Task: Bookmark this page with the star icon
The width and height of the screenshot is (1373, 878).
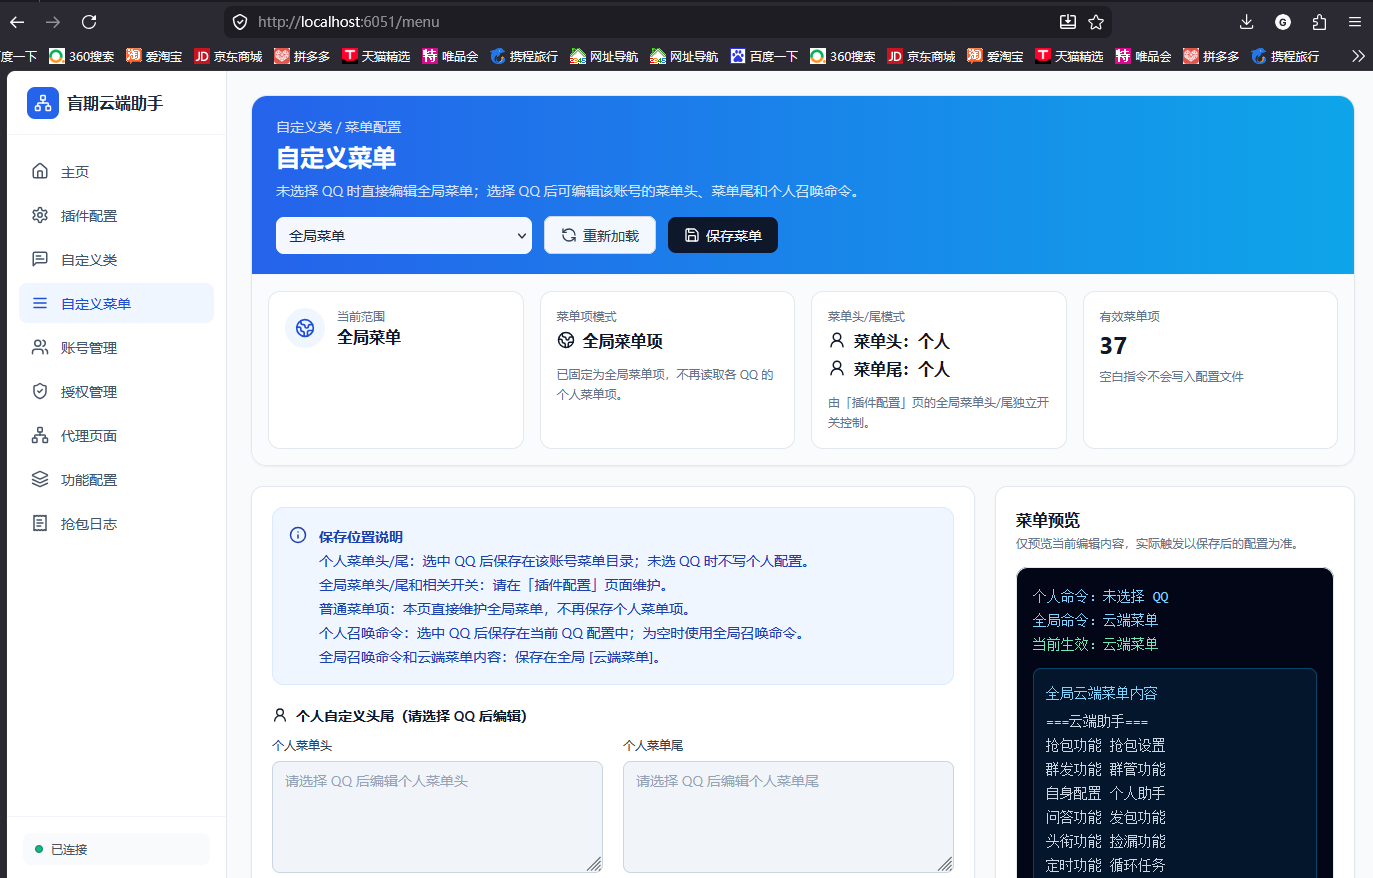Action: [x=1096, y=22]
